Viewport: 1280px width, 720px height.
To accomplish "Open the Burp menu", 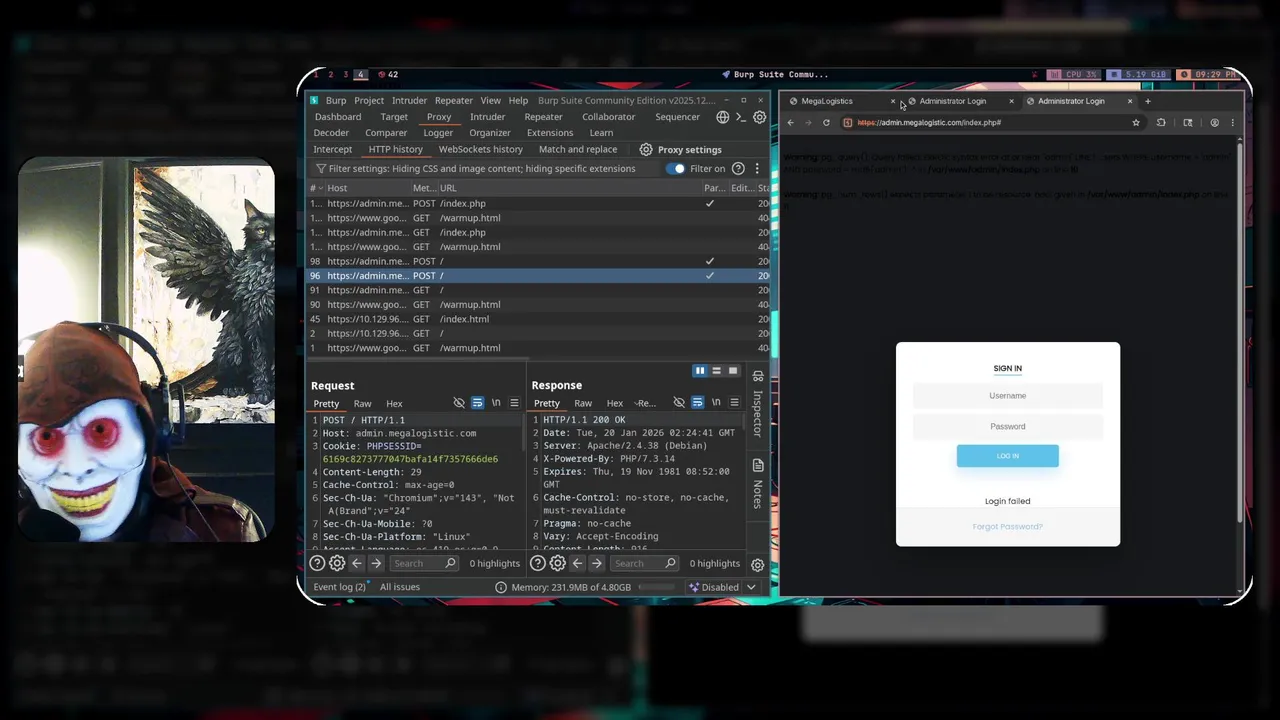I will (x=336, y=101).
